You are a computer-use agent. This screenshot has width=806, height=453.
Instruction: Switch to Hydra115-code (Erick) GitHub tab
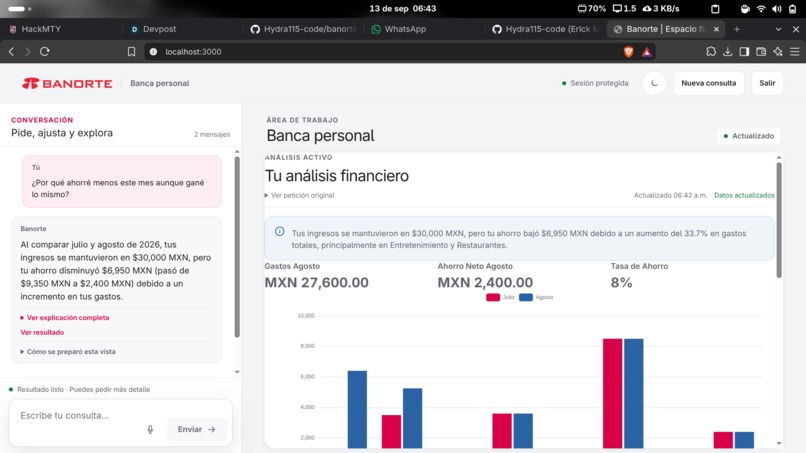tap(545, 29)
